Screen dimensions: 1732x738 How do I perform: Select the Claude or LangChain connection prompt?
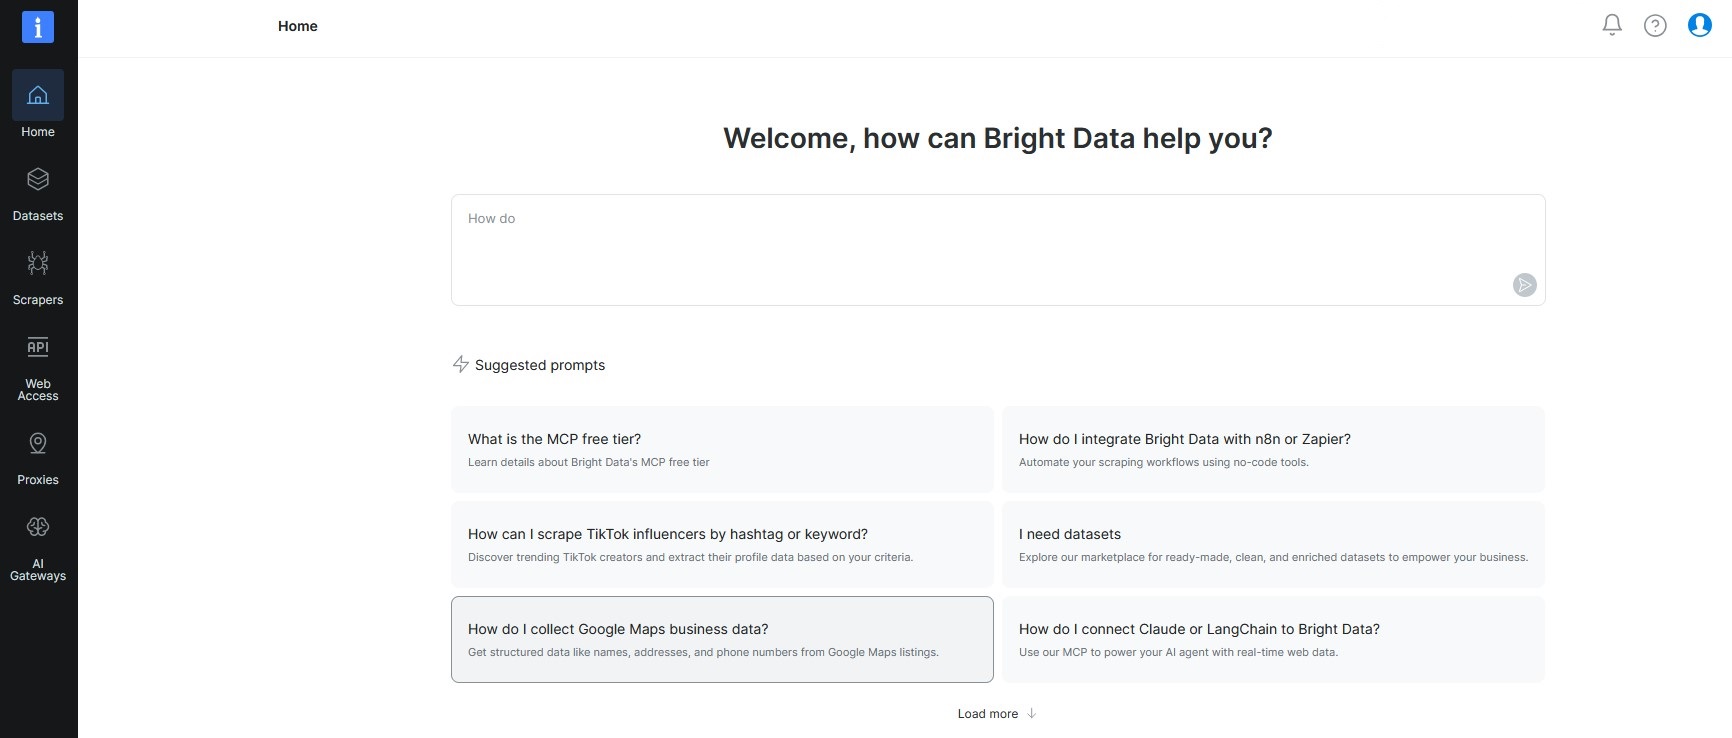[x=1273, y=639]
